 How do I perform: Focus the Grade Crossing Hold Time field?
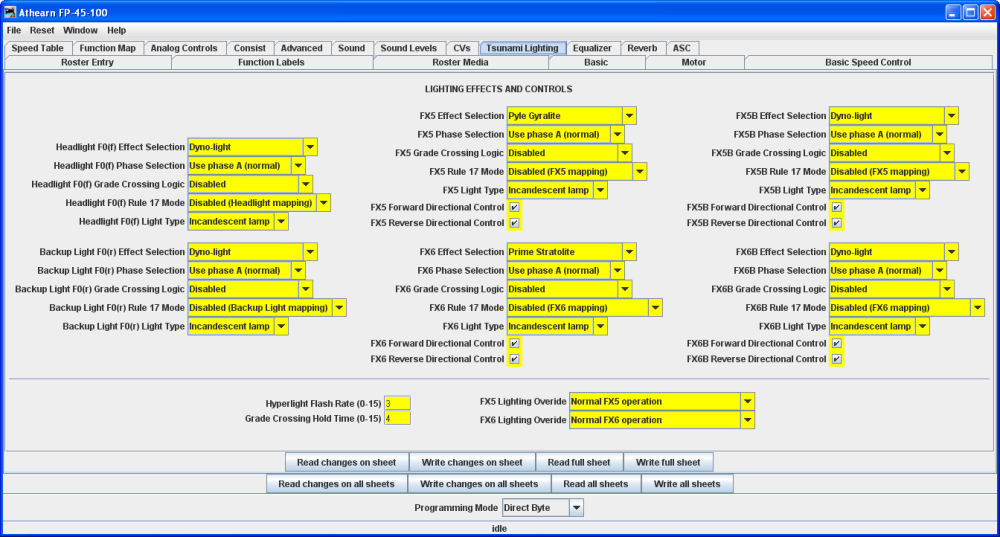pos(397,418)
